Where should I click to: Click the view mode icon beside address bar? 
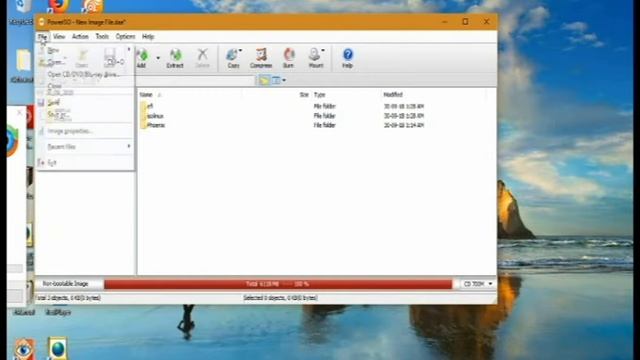[276, 80]
